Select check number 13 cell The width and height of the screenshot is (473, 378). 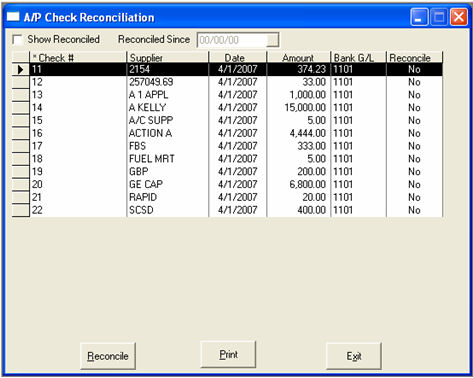tap(78, 95)
